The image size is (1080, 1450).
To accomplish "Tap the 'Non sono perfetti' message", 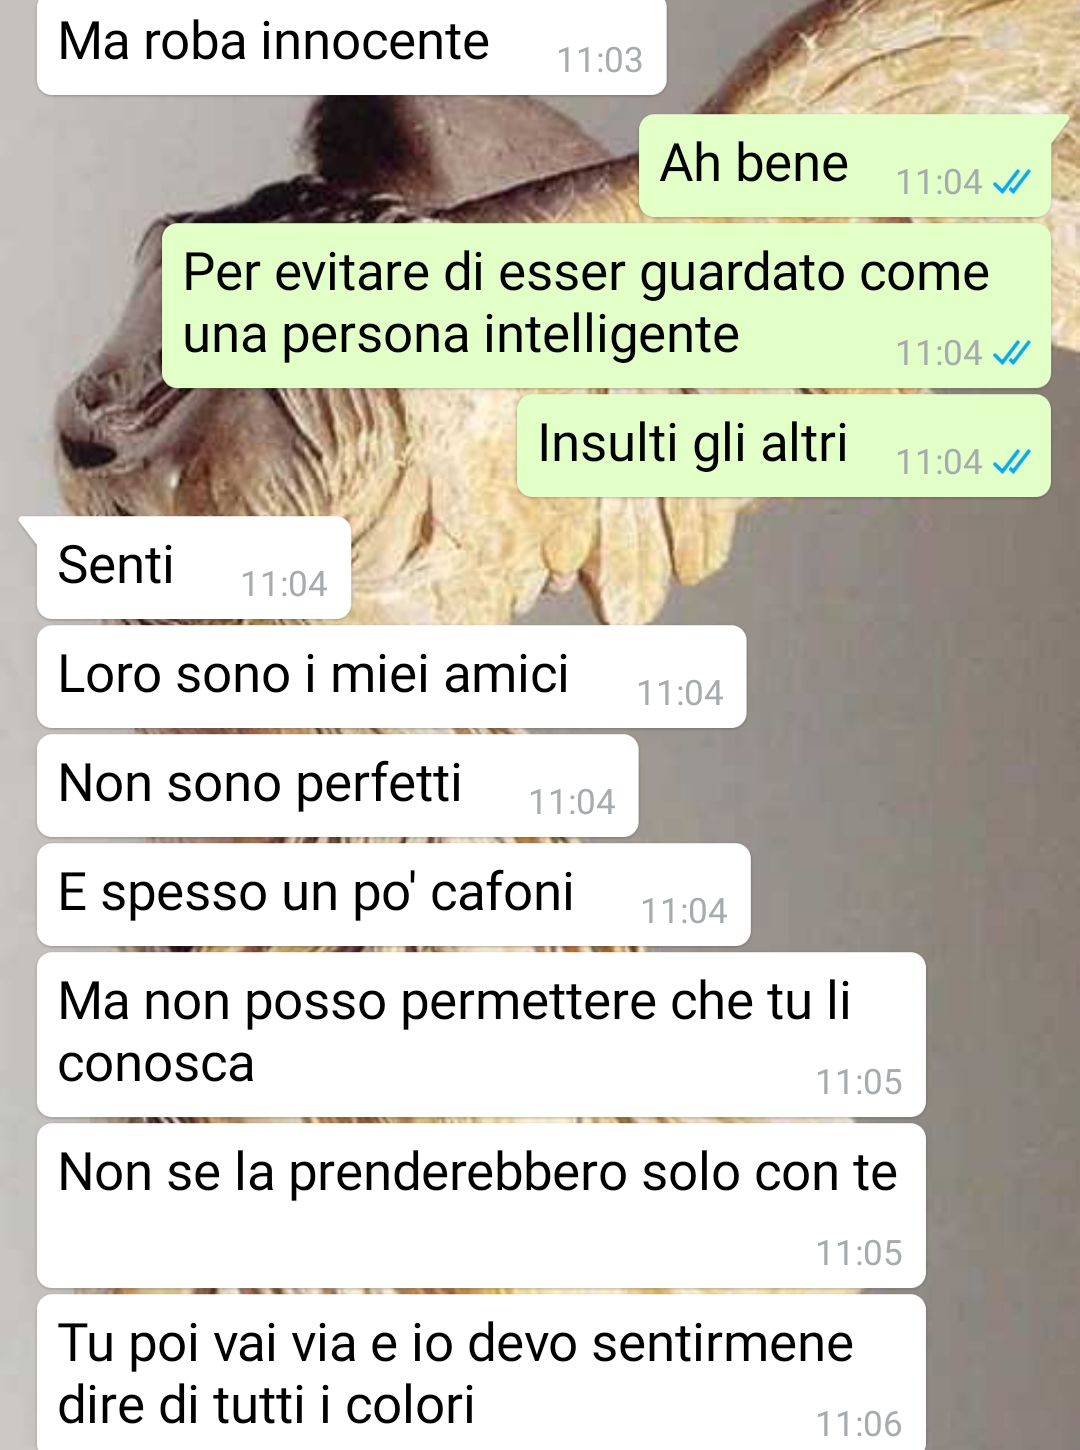I will tap(337, 786).
